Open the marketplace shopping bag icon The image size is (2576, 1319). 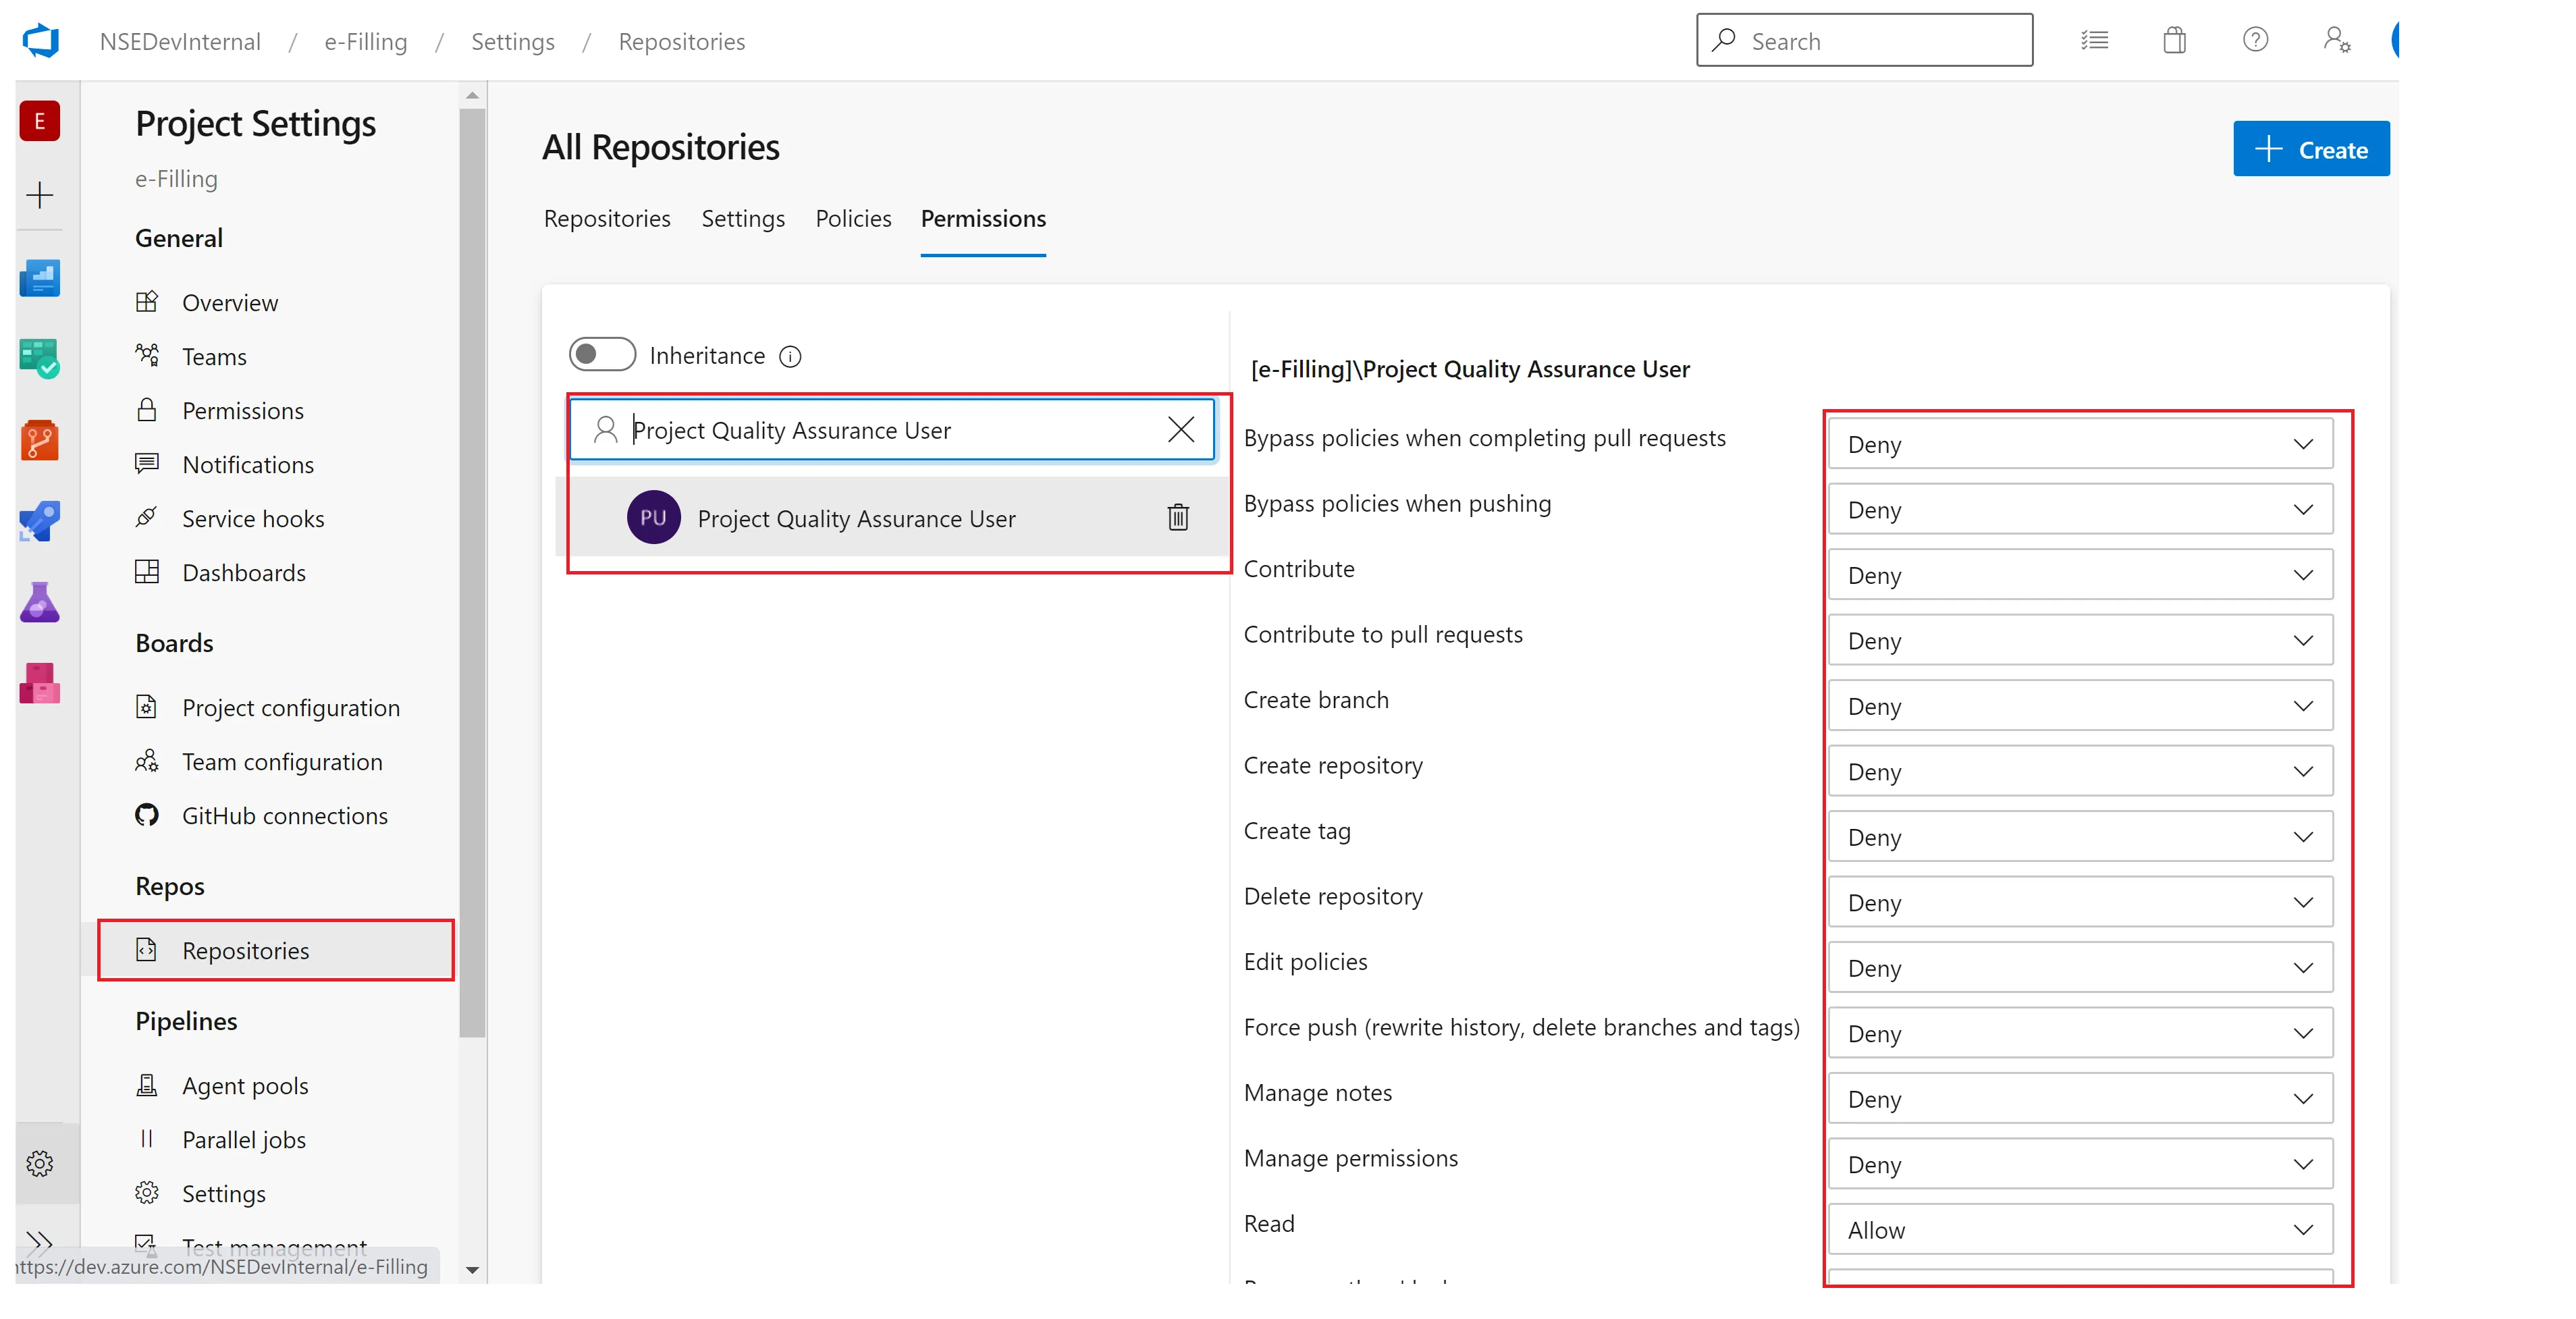click(2174, 41)
